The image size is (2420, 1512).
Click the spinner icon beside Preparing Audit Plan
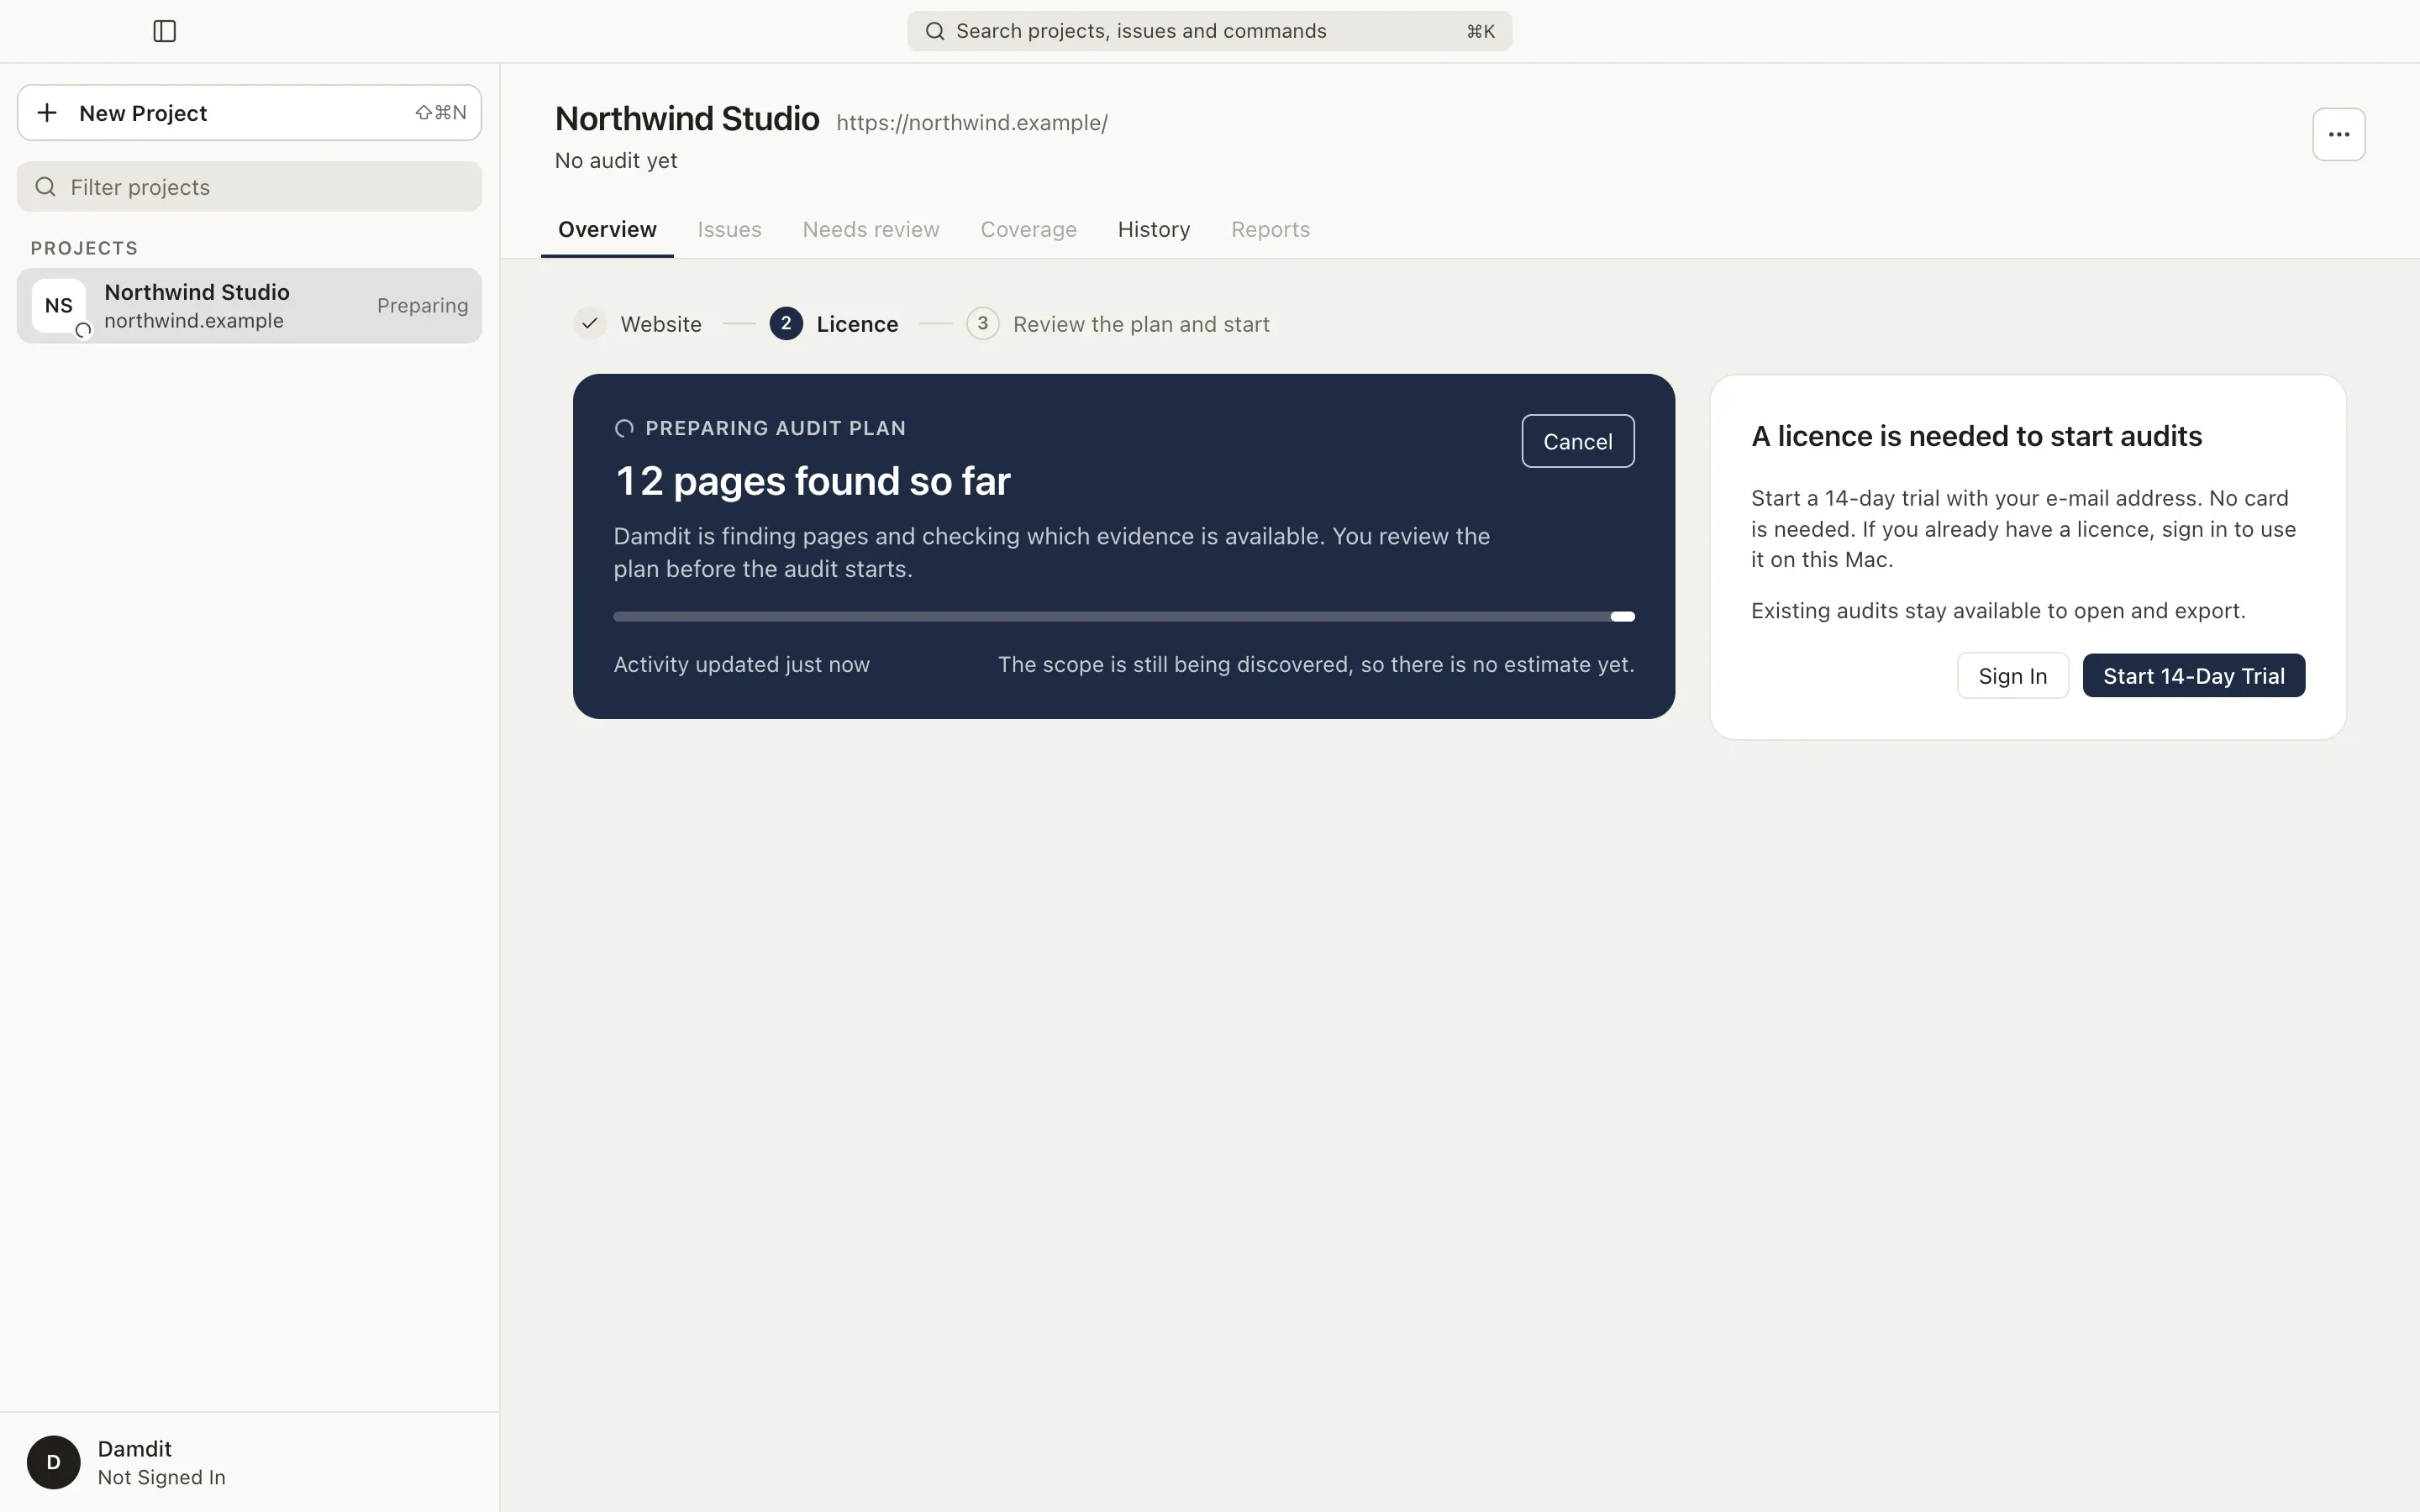pos(624,428)
